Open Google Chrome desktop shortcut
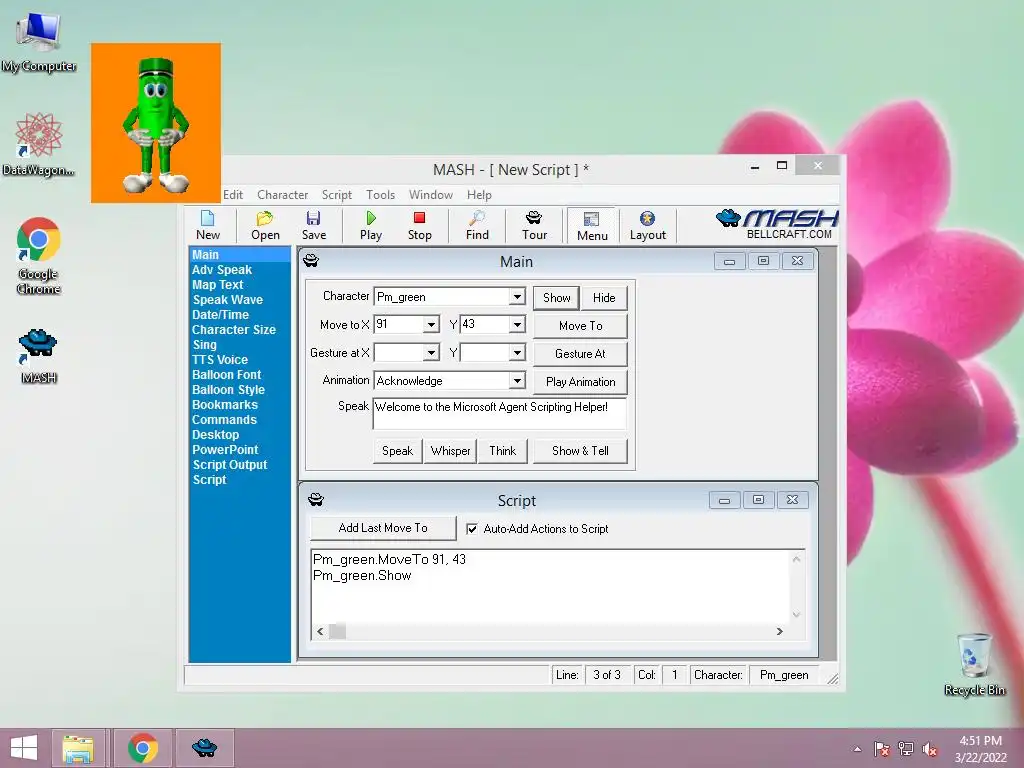Viewport: 1024px width, 768px height. tap(39, 255)
